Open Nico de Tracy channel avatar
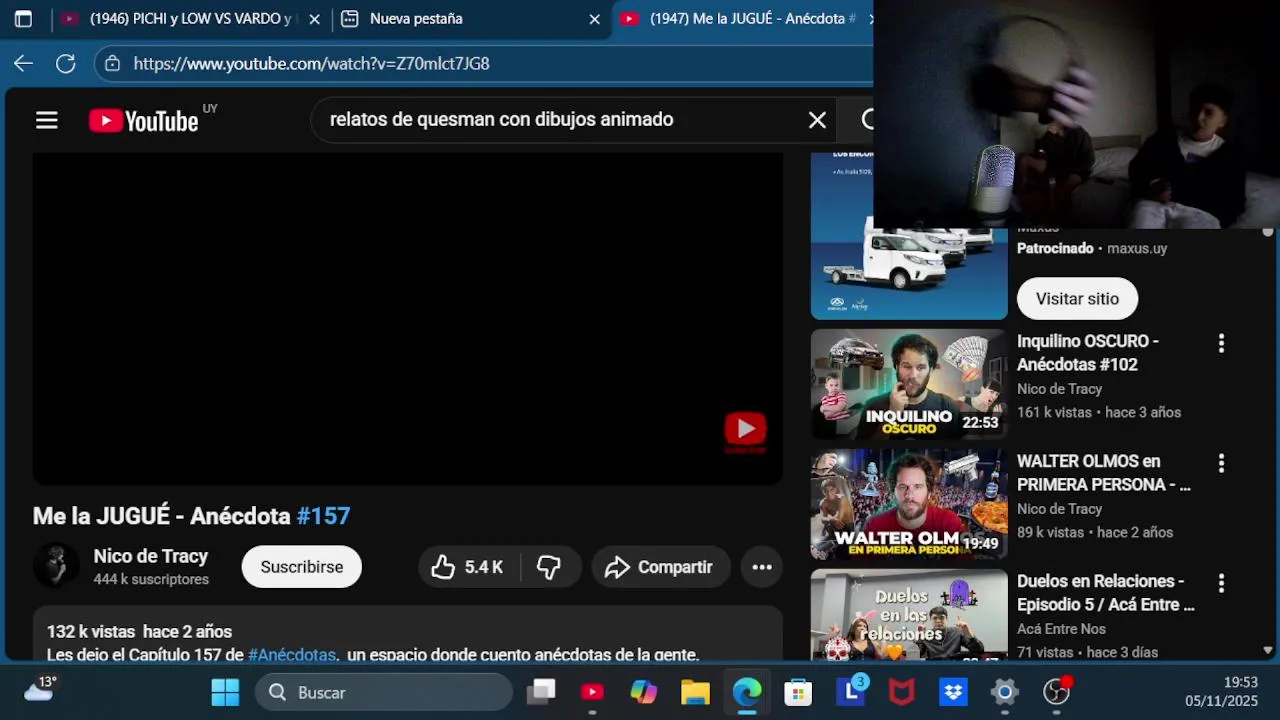 point(56,566)
